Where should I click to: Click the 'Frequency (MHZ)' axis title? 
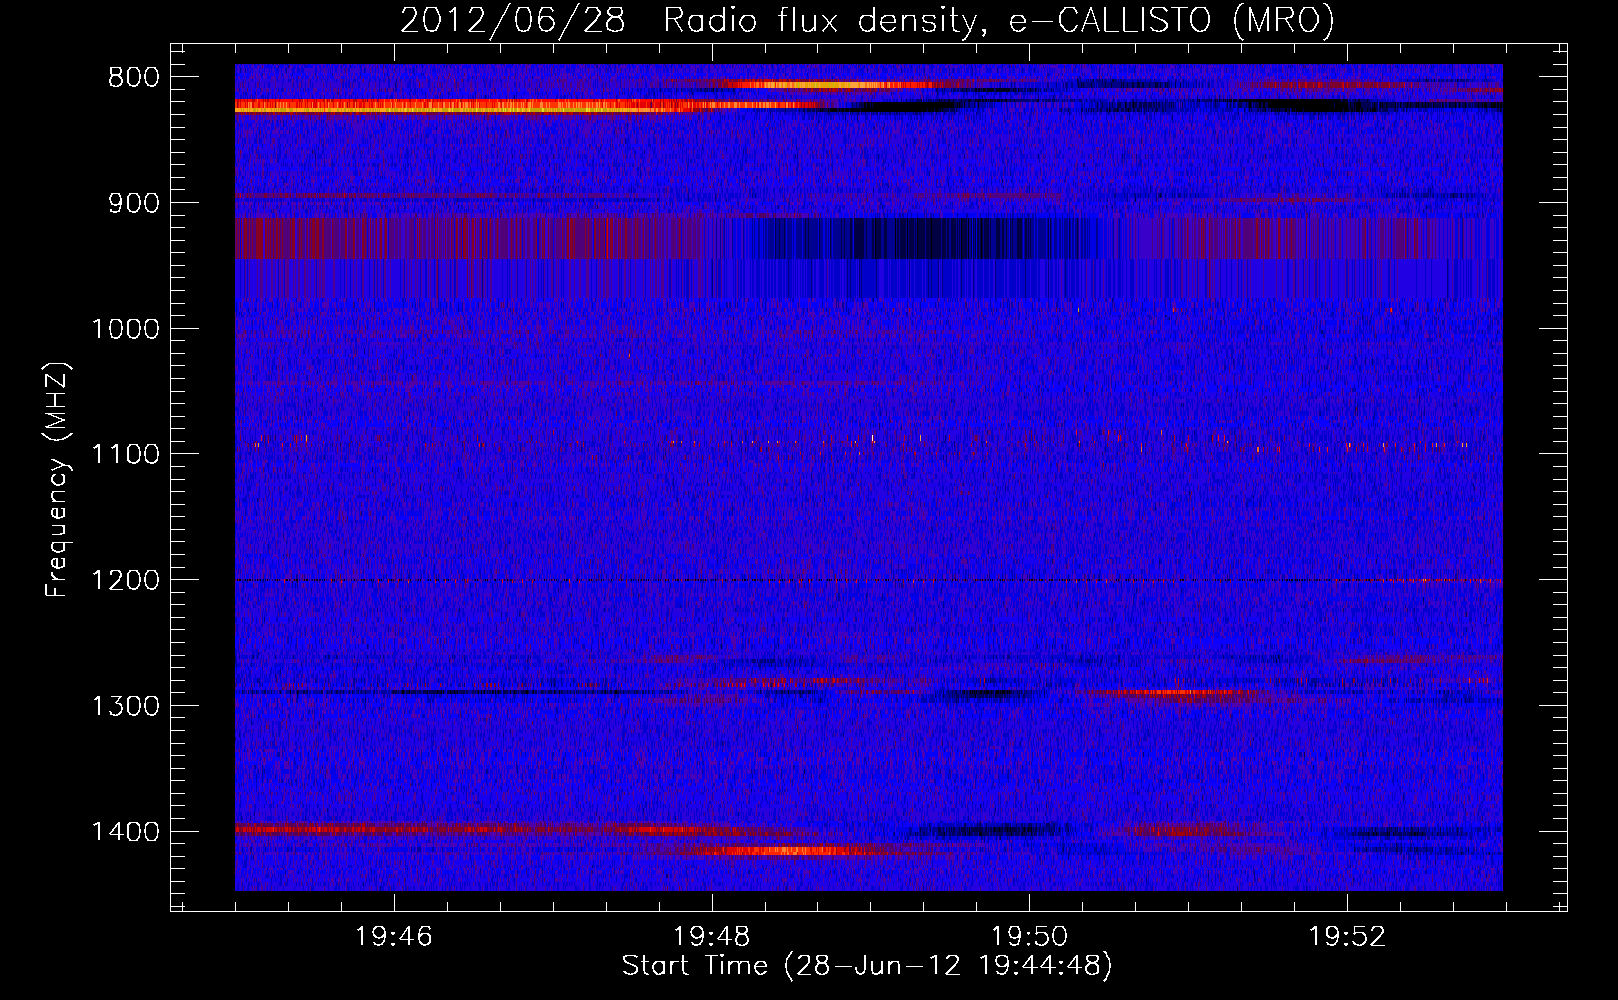point(57,480)
